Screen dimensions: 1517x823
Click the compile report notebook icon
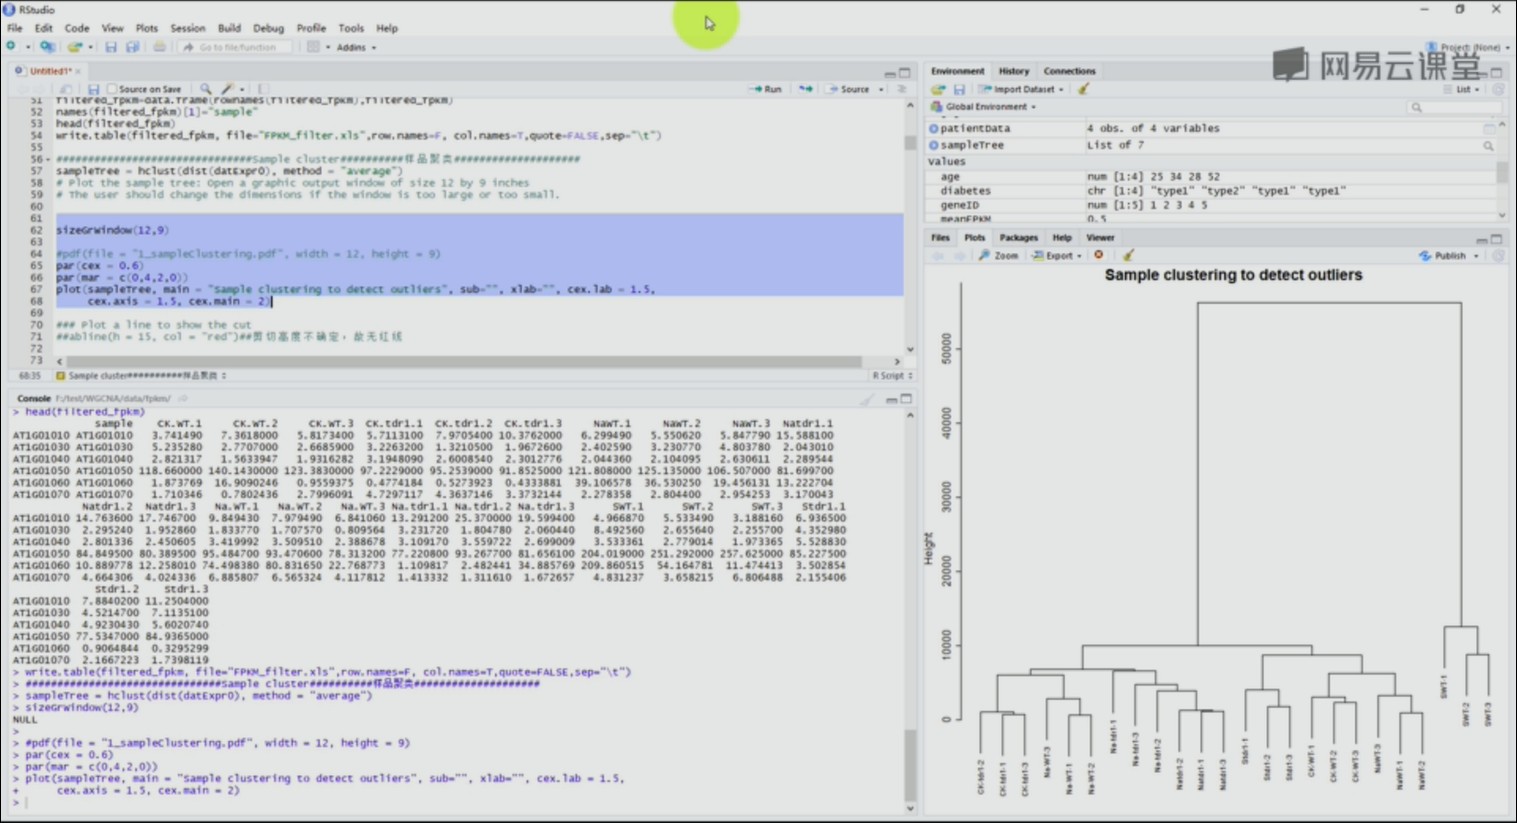pos(264,89)
